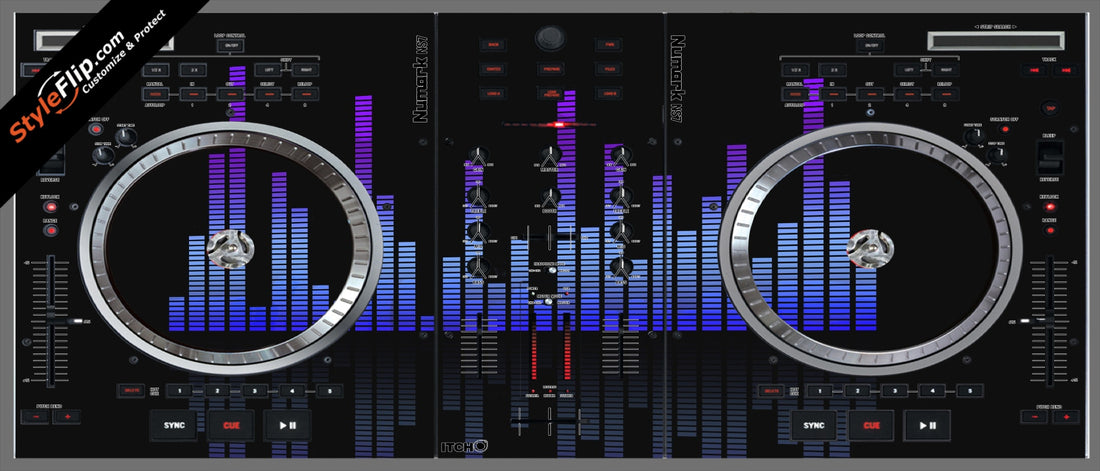Viewport: 1100px width, 471px height.
Task: Click left deck loop shift RIGHT button
Action: click(x=305, y=70)
